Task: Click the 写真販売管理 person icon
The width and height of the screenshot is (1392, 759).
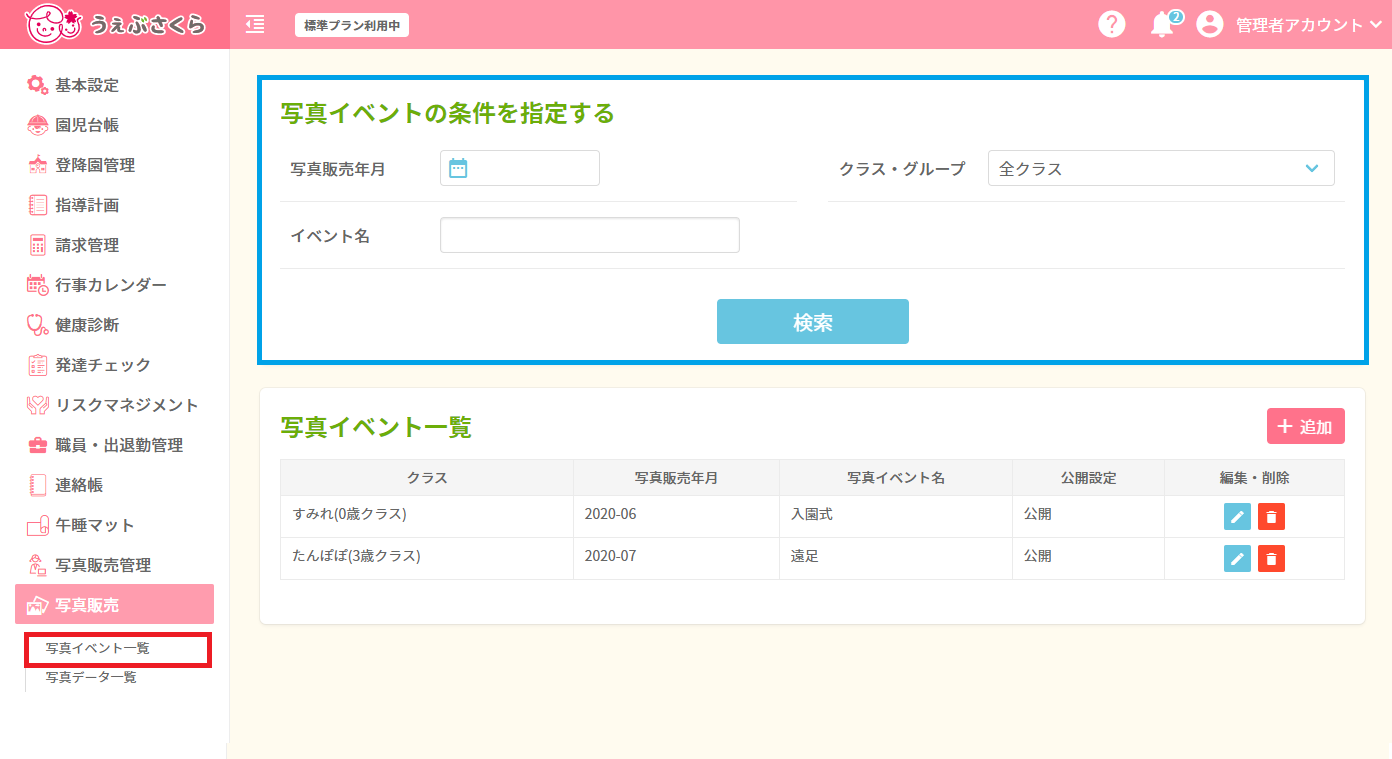Action: point(37,565)
